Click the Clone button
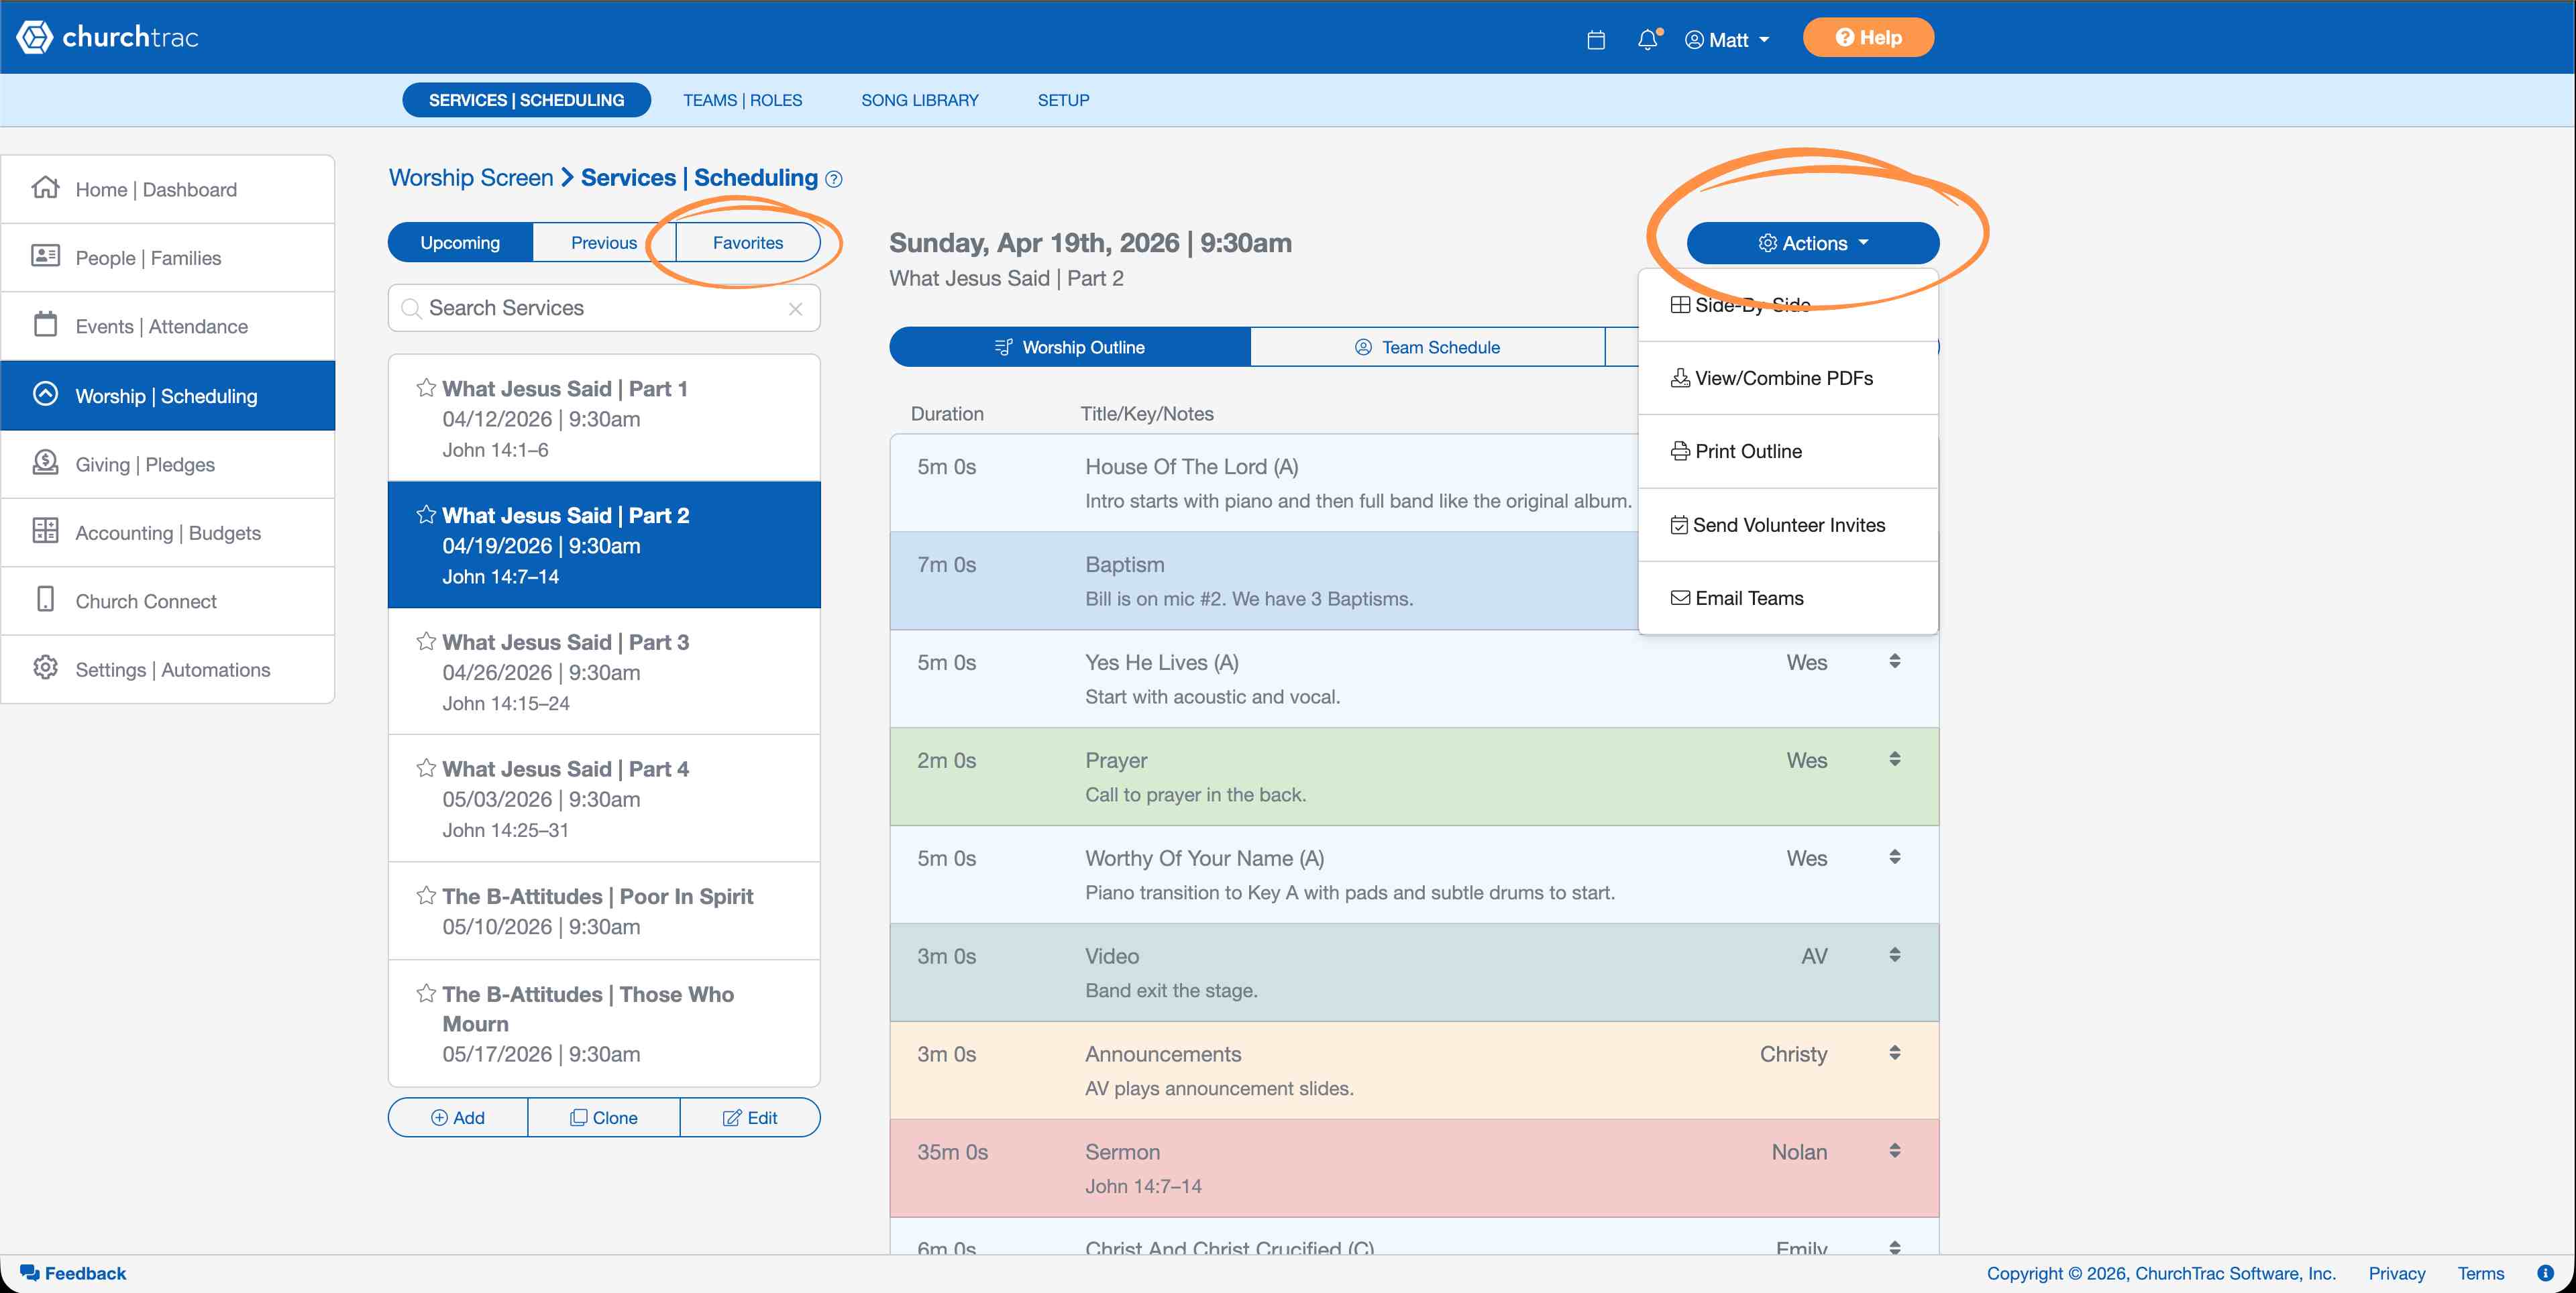 (604, 1117)
